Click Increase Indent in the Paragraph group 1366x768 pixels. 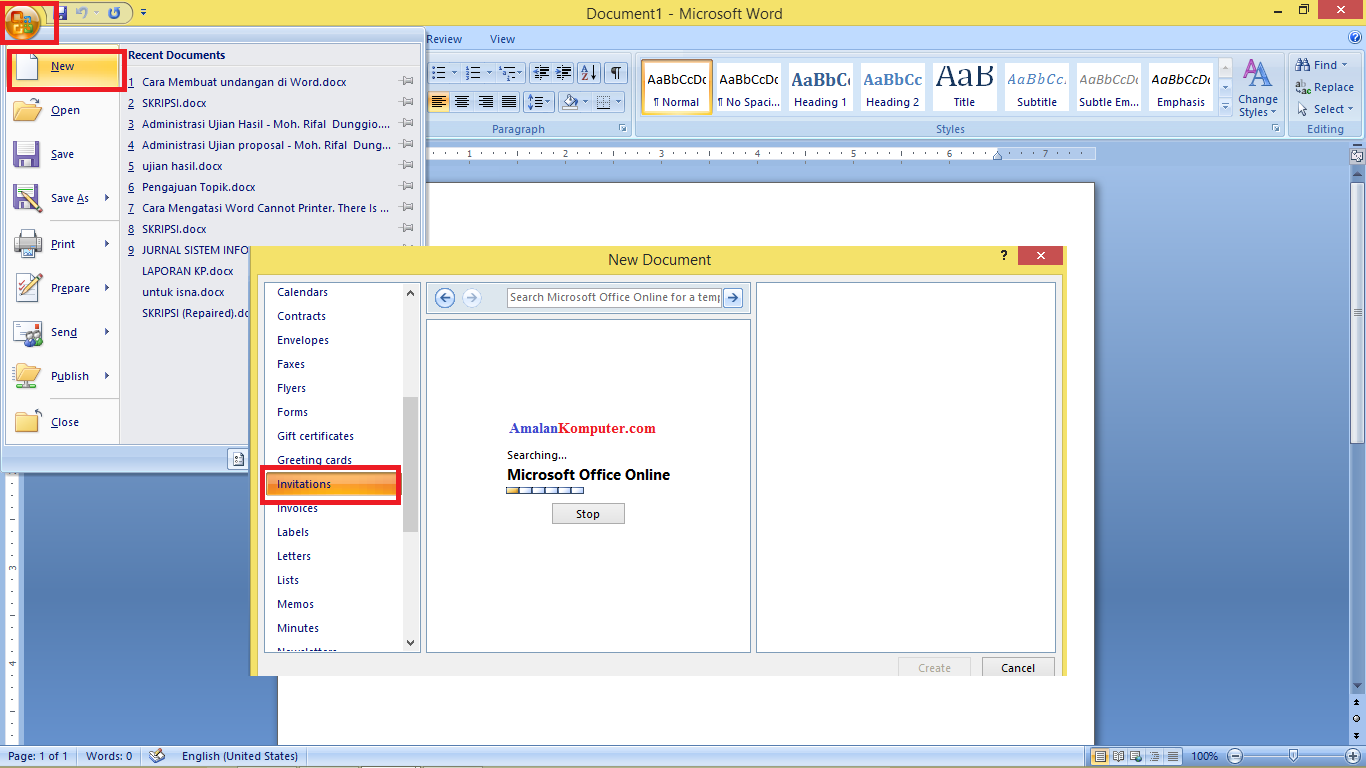click(564, 72)
